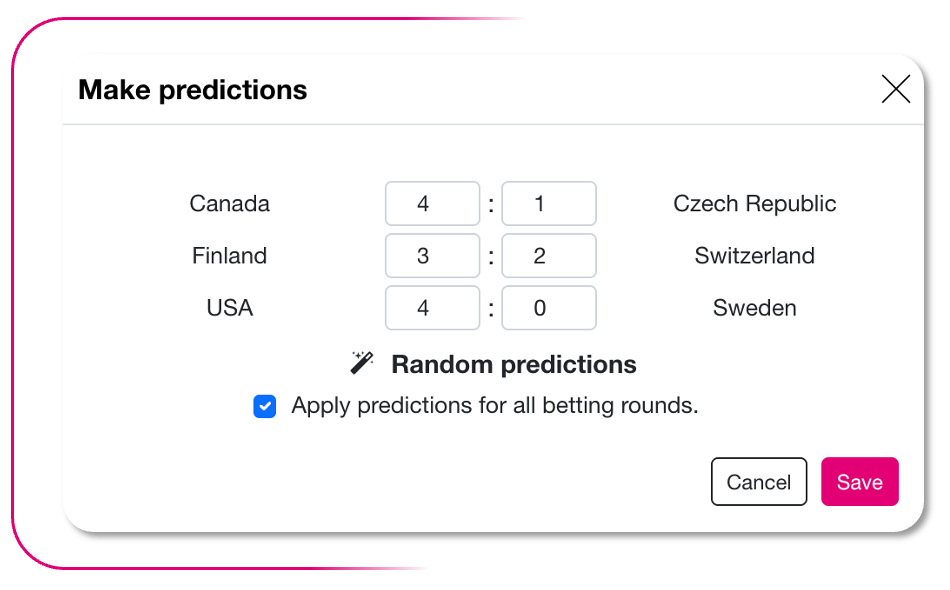Click the Sweden team label
The width and height of the screenshot is (950, 590).
pyautogui.click(x=754, y=308)
